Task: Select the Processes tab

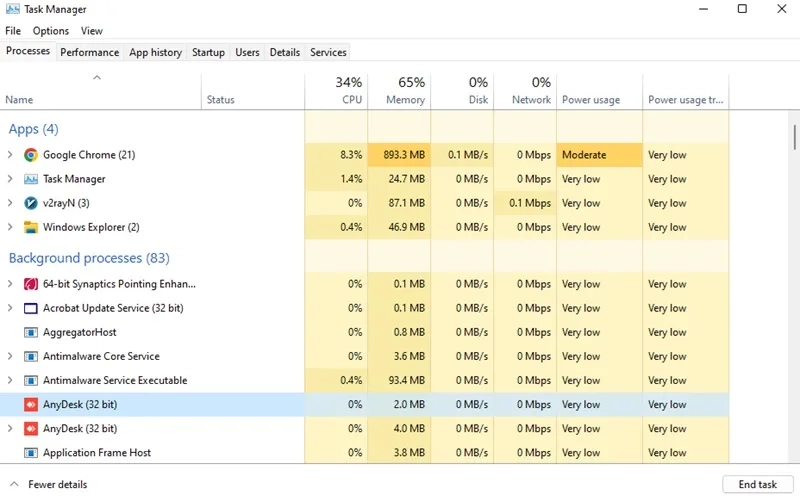Action: (x=28, y=51)
